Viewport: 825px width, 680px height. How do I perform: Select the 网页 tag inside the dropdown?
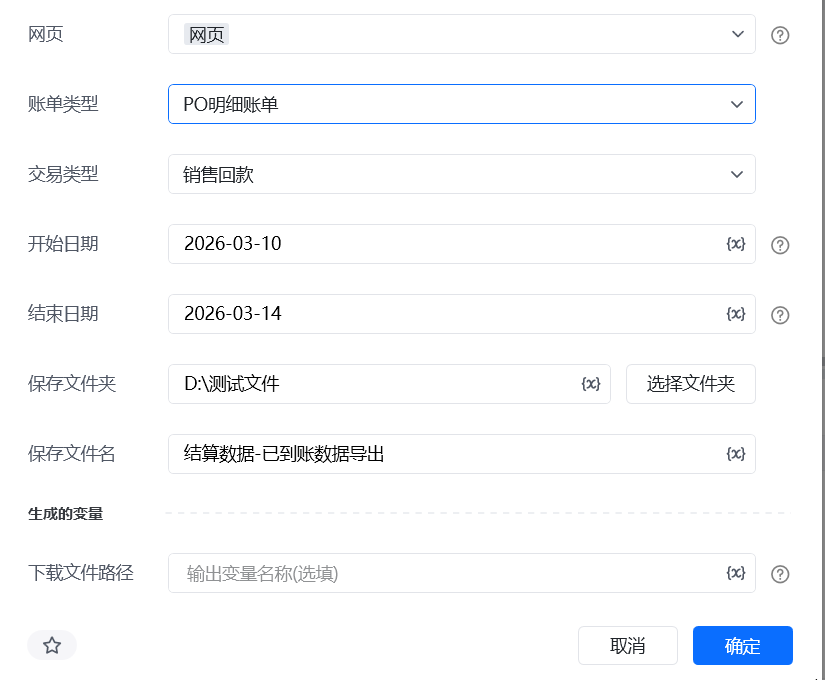click(x=206, y=35)
